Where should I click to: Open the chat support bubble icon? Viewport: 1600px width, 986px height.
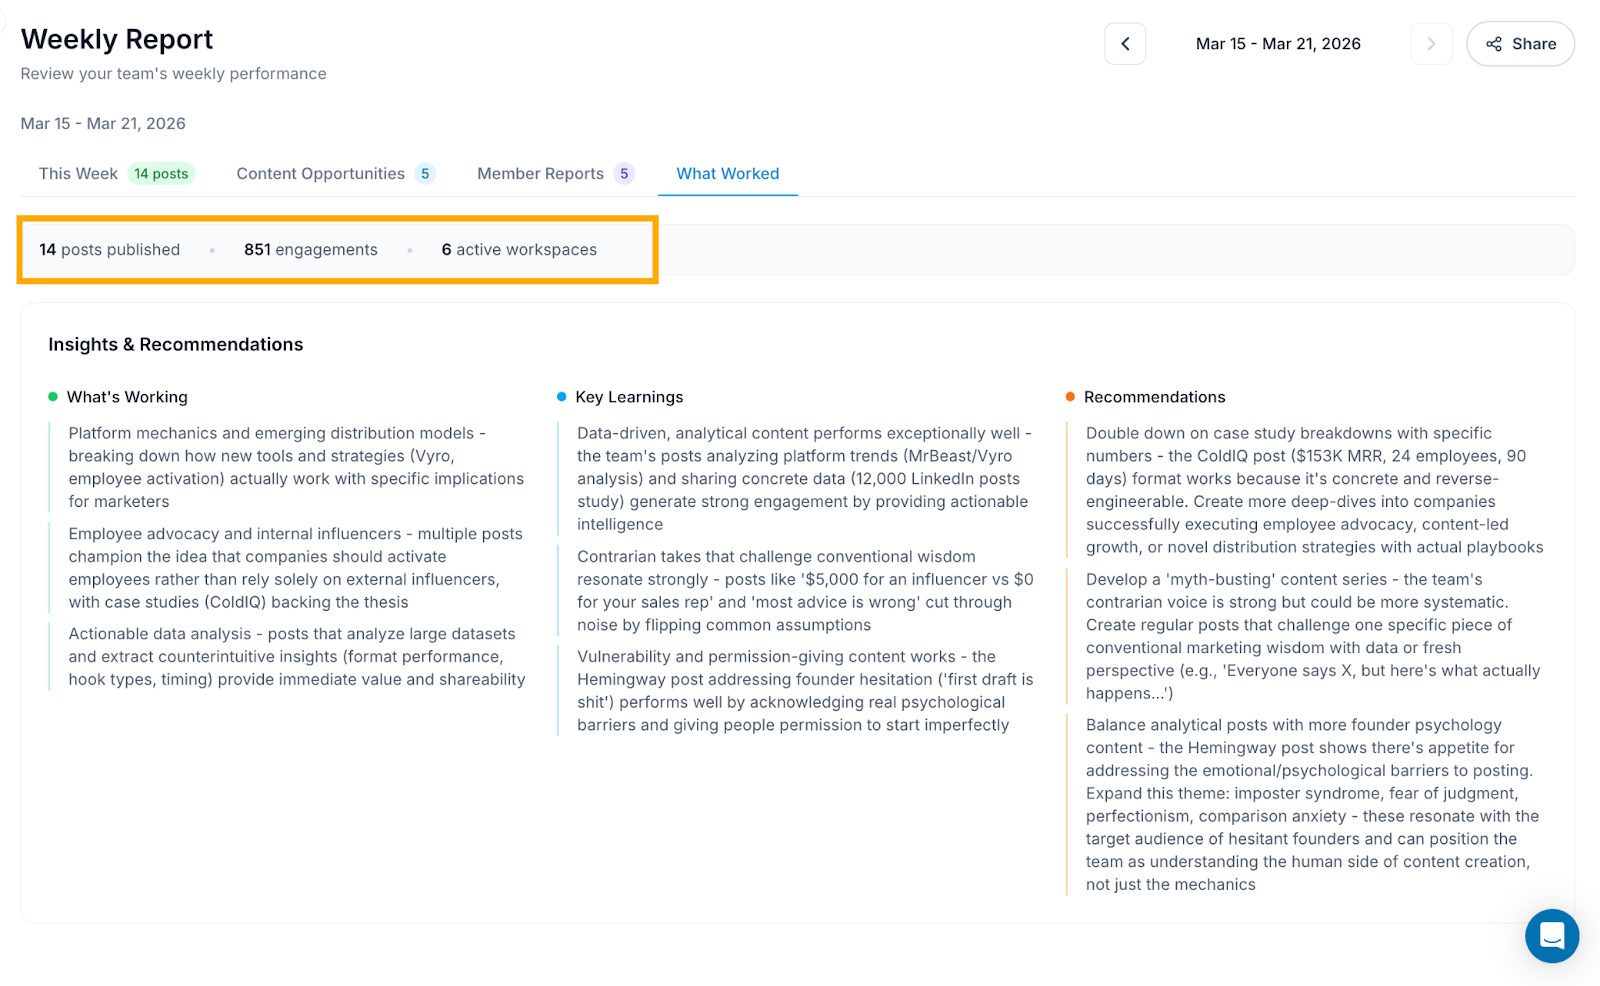1552,936
